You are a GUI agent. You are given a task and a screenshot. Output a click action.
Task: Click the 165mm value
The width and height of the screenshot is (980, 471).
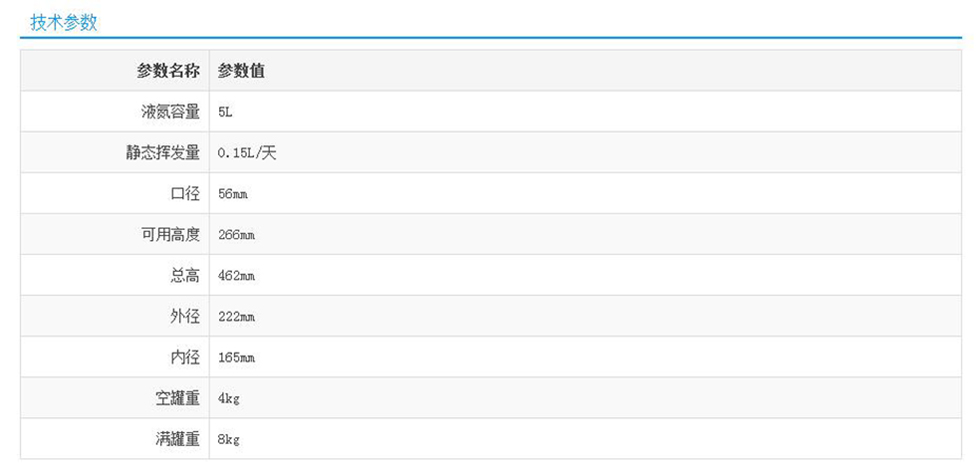[236, 358]
